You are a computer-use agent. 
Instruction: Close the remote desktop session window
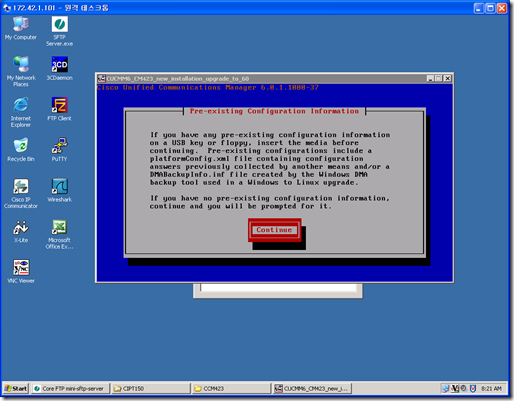tap(502, 8)
